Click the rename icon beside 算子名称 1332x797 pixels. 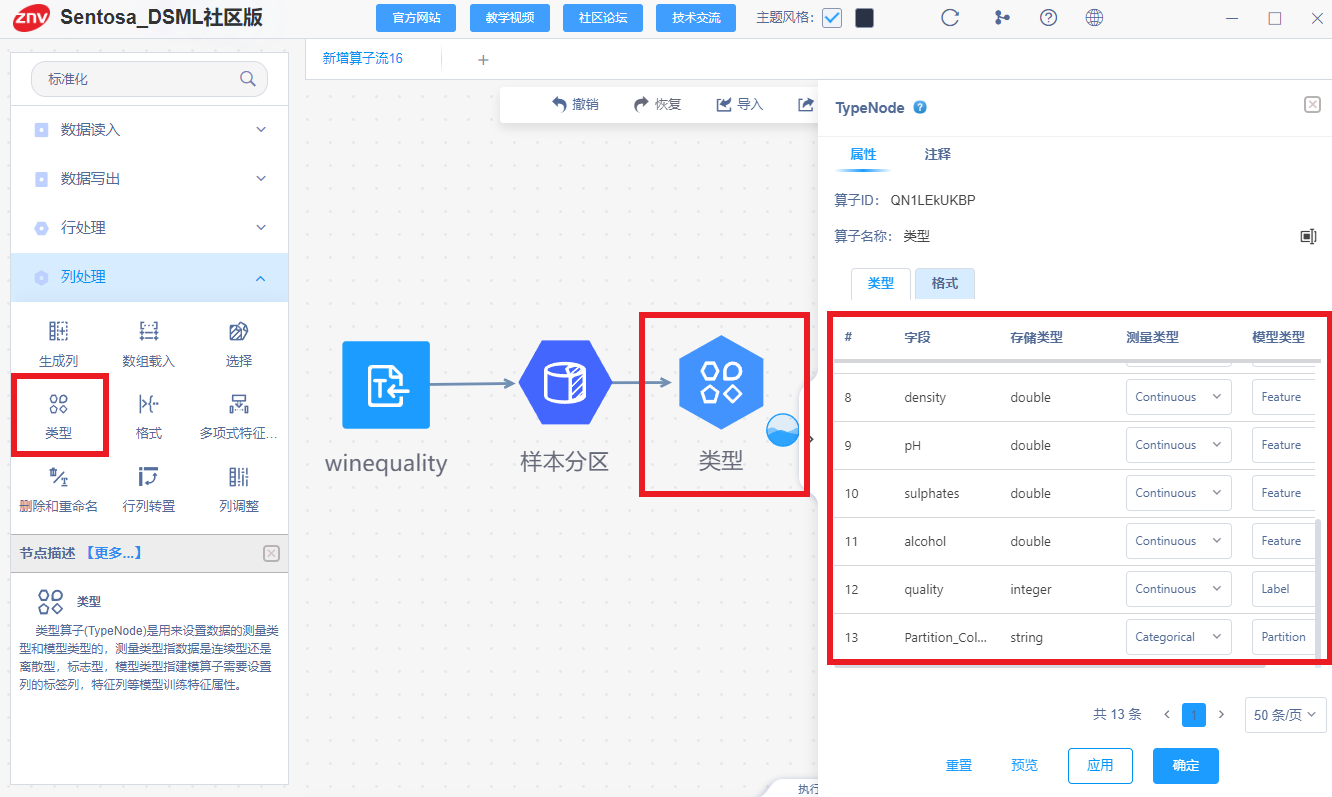pos(1308,236)
